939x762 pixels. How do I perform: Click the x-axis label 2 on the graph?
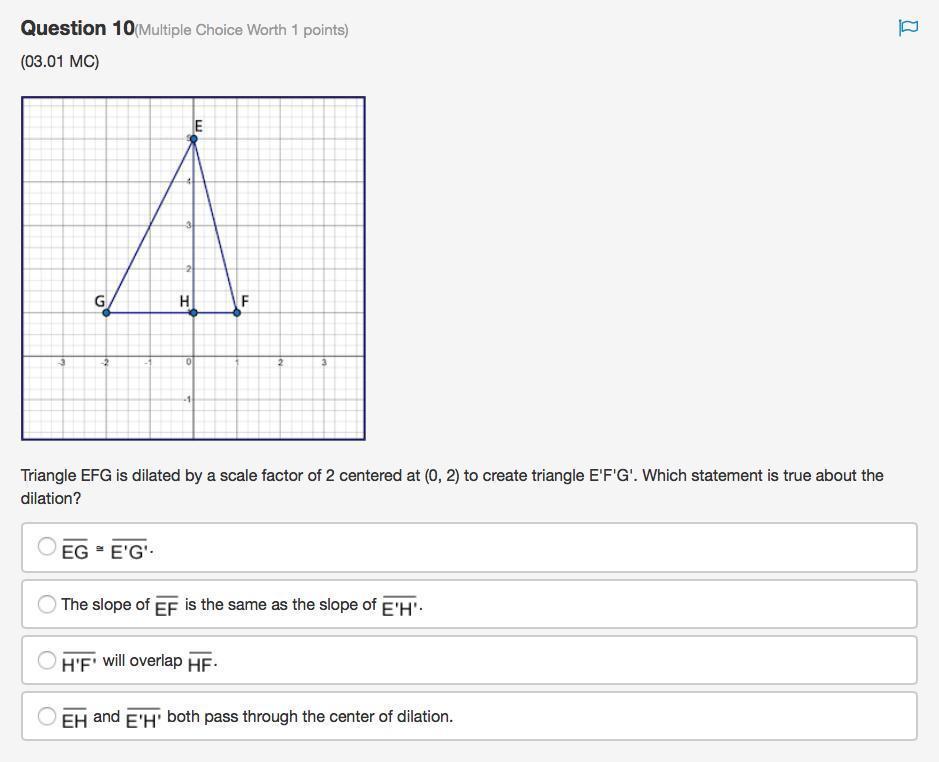coord(280,362)
